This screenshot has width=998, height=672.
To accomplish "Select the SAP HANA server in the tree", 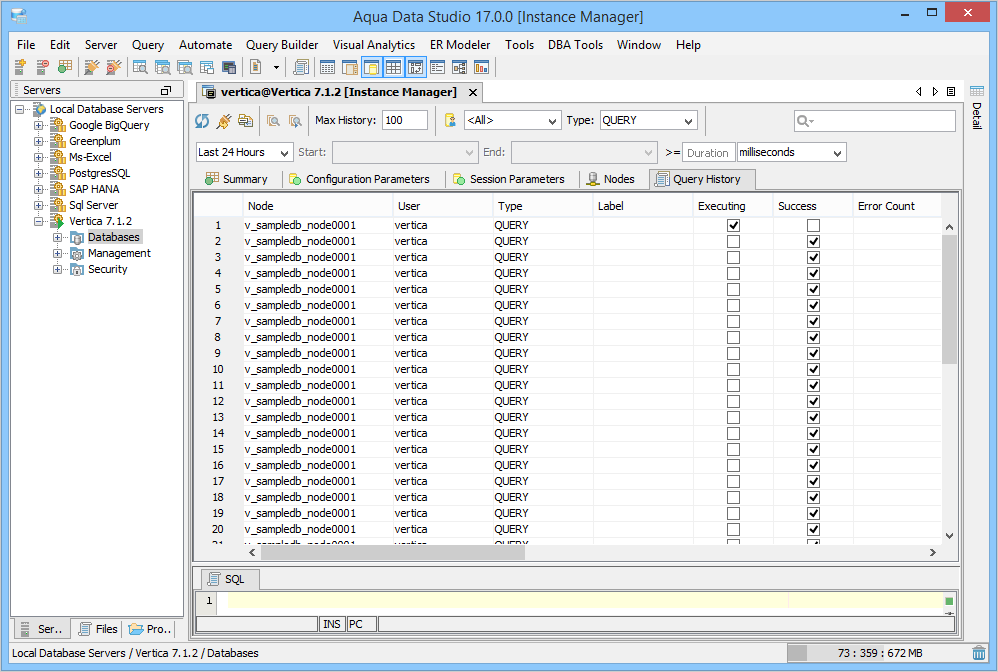I will 94,189.
